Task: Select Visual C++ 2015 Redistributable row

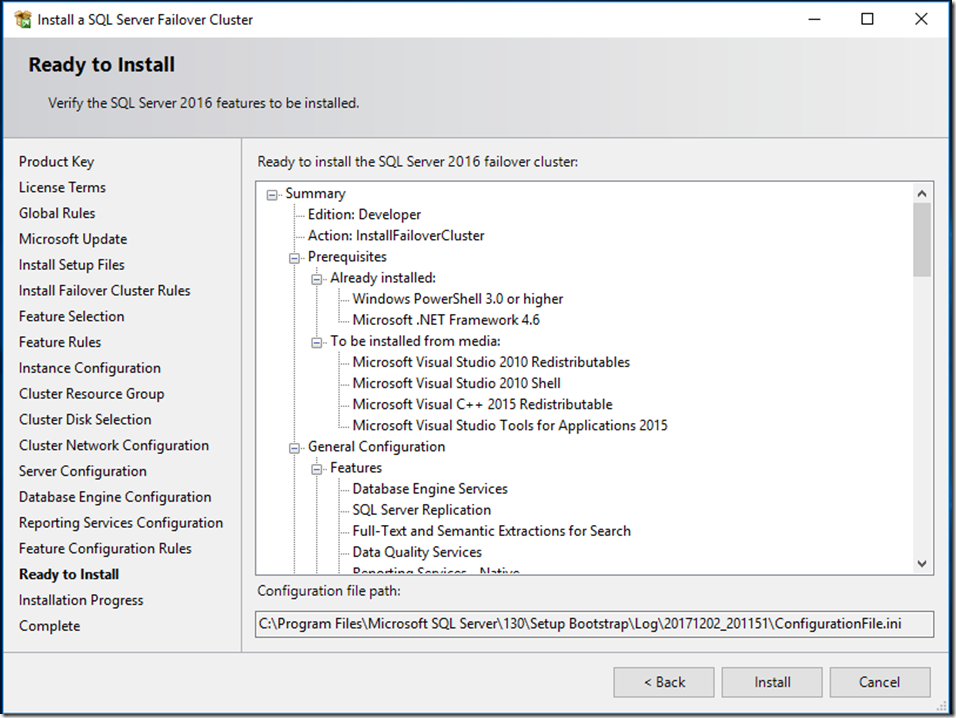Action: click(482, 404)
